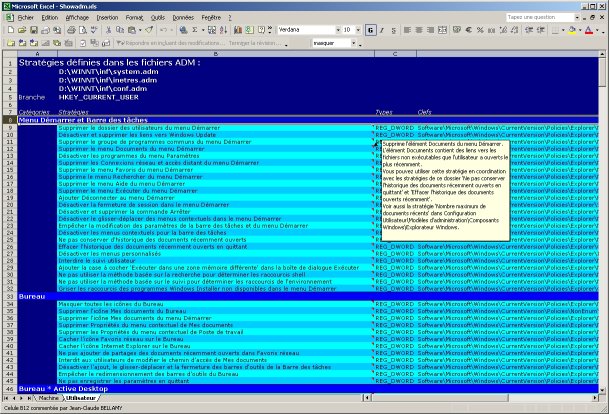The image size is (609, 414).
Task: Center the cell text
Action: pos(419,30)
